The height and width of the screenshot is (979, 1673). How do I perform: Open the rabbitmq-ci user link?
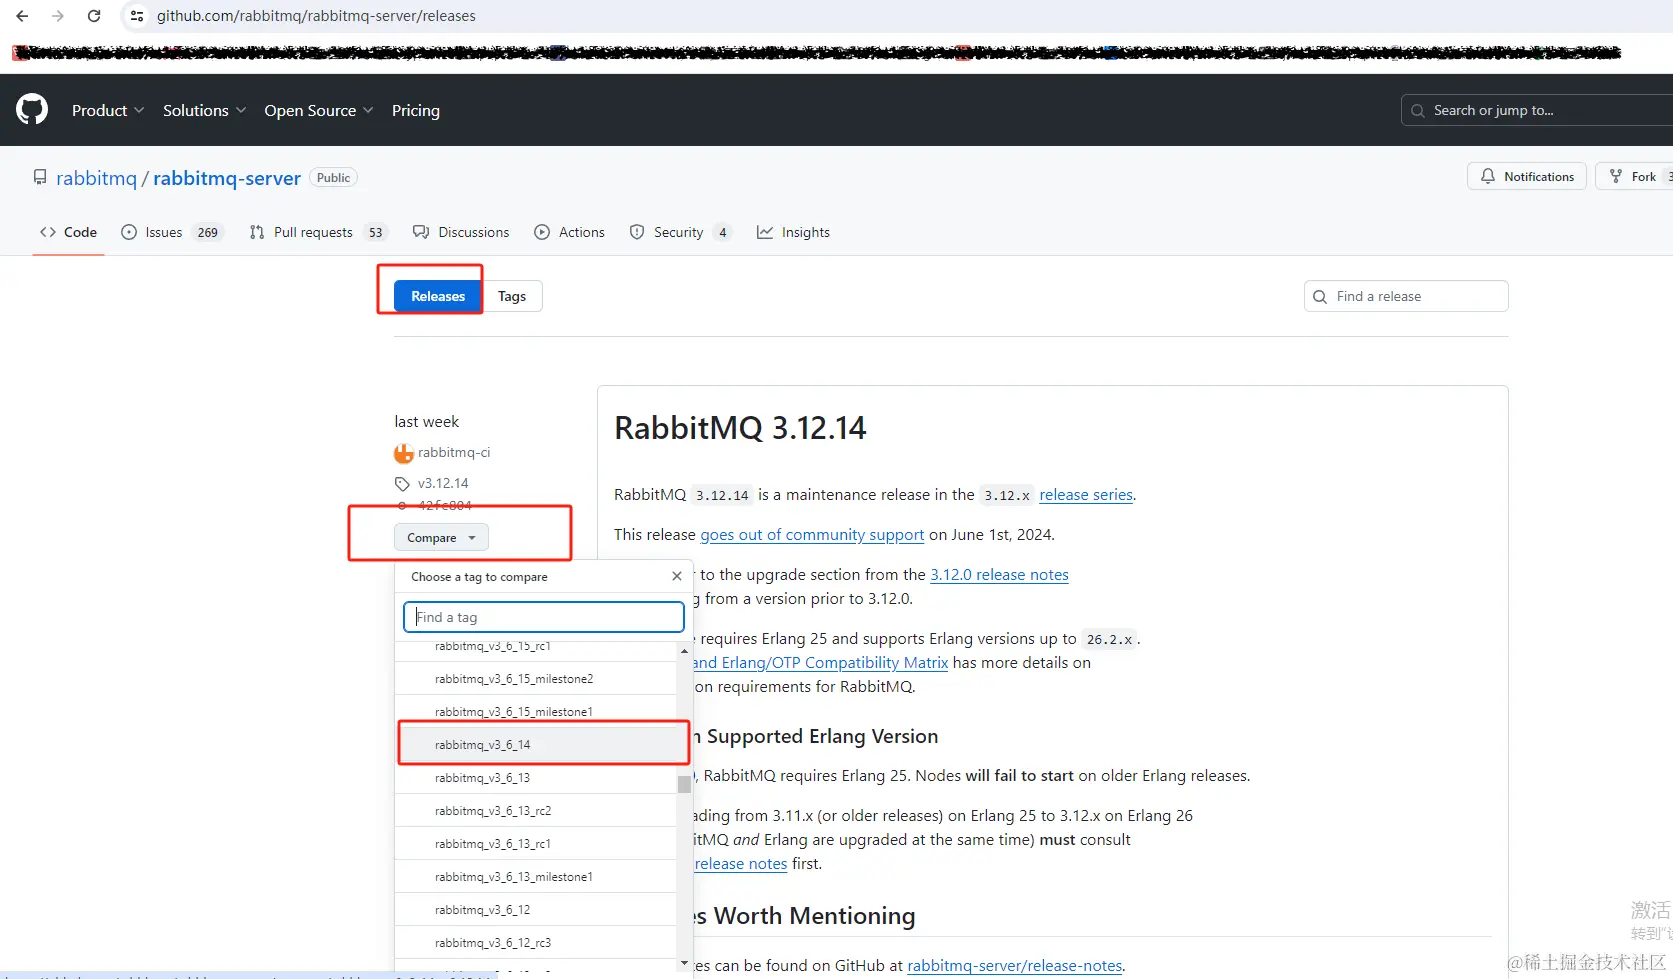coord(454,453)
